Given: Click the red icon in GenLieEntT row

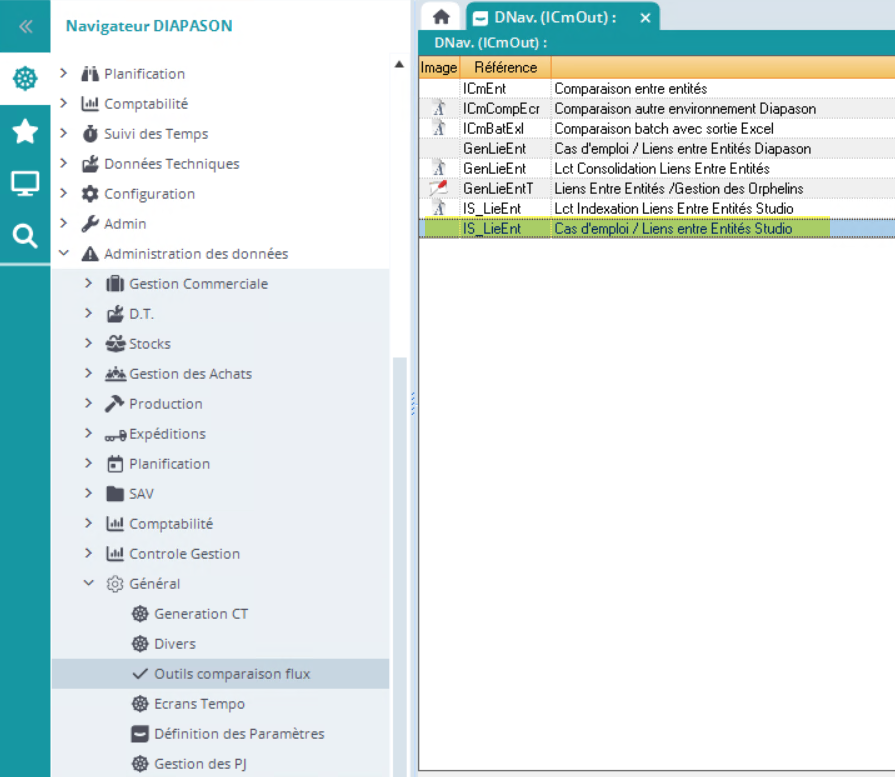Looking at the screenshot, I should pyautogui.click(x=438, y=188).
